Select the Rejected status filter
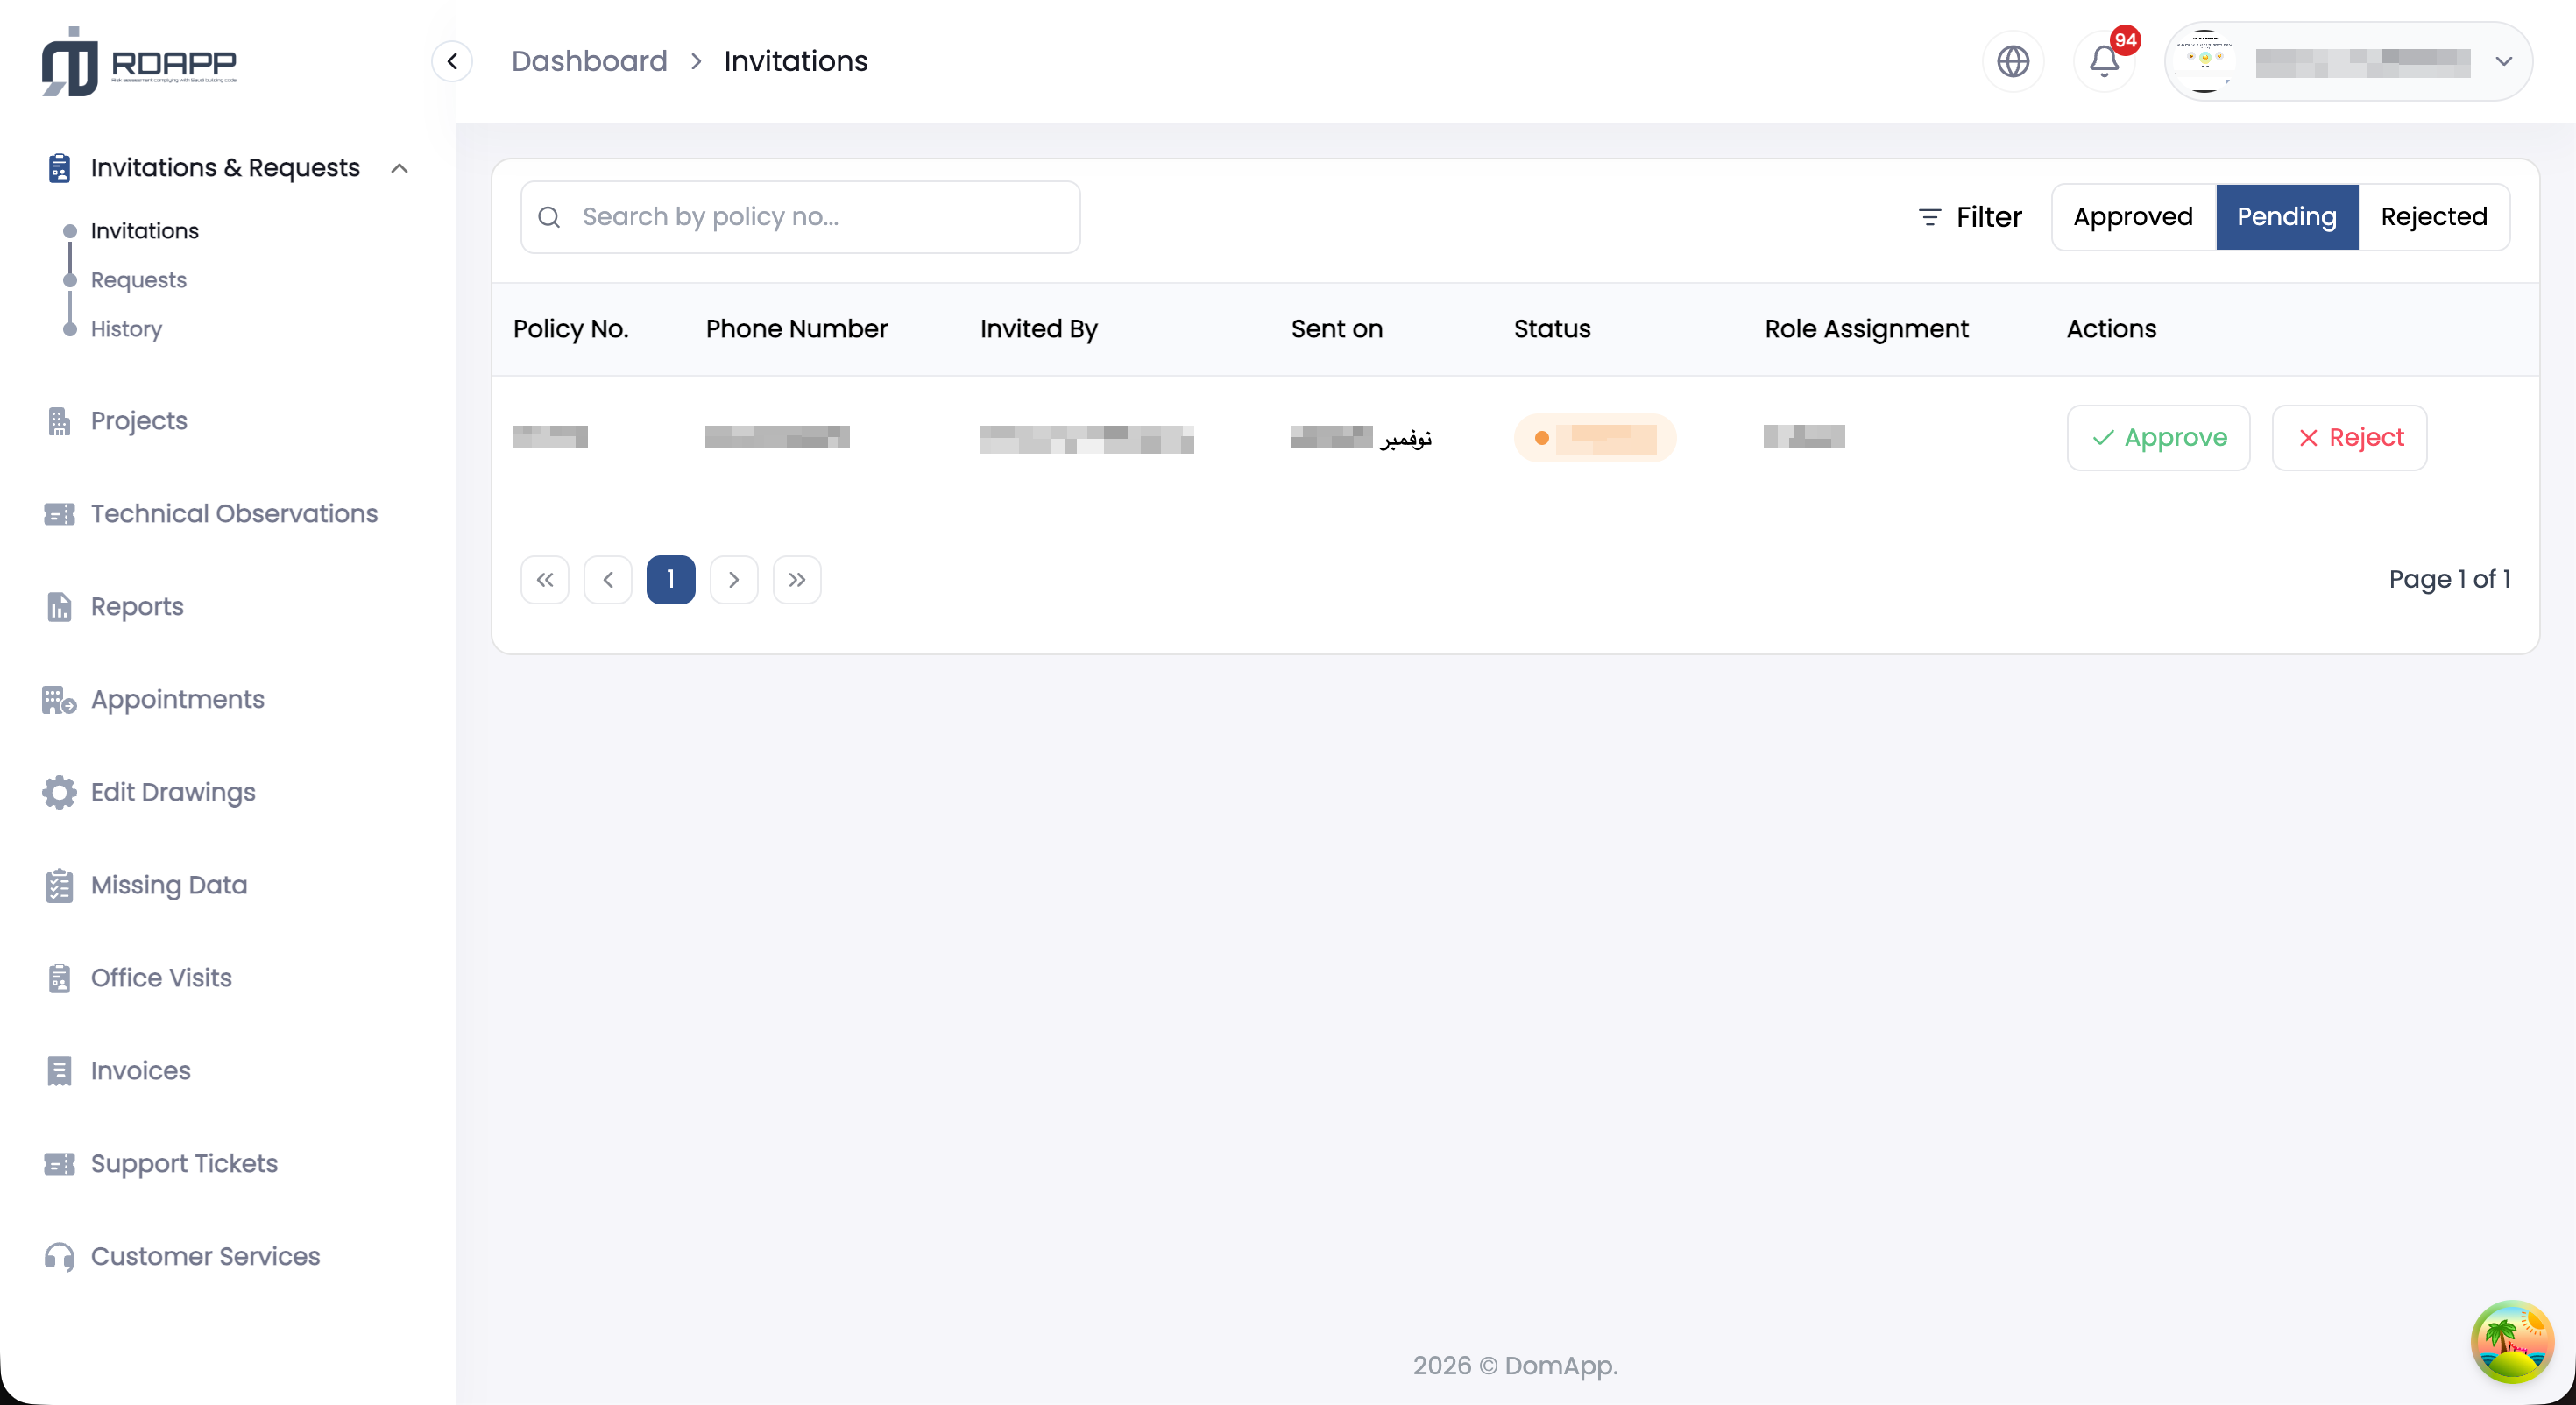This screenshot has height=1405, width=2576. 2433,217
